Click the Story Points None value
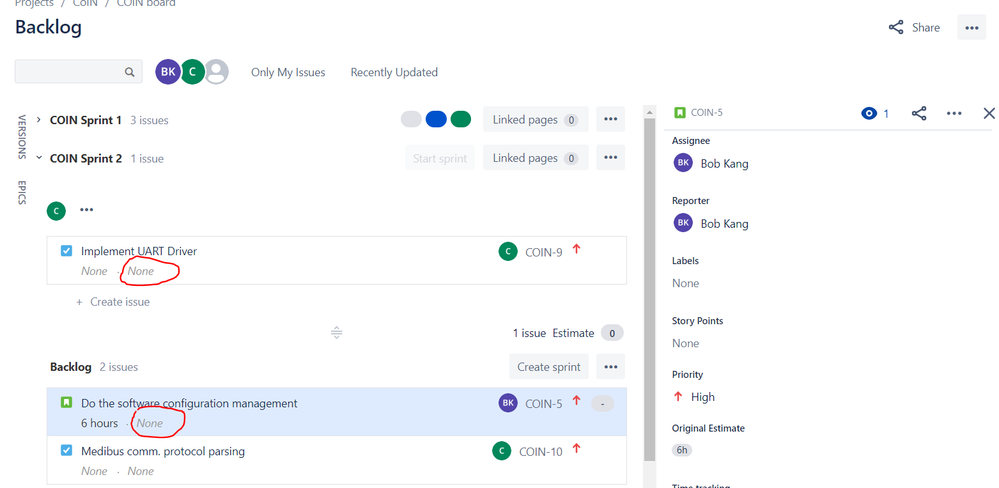 point(686,343)
